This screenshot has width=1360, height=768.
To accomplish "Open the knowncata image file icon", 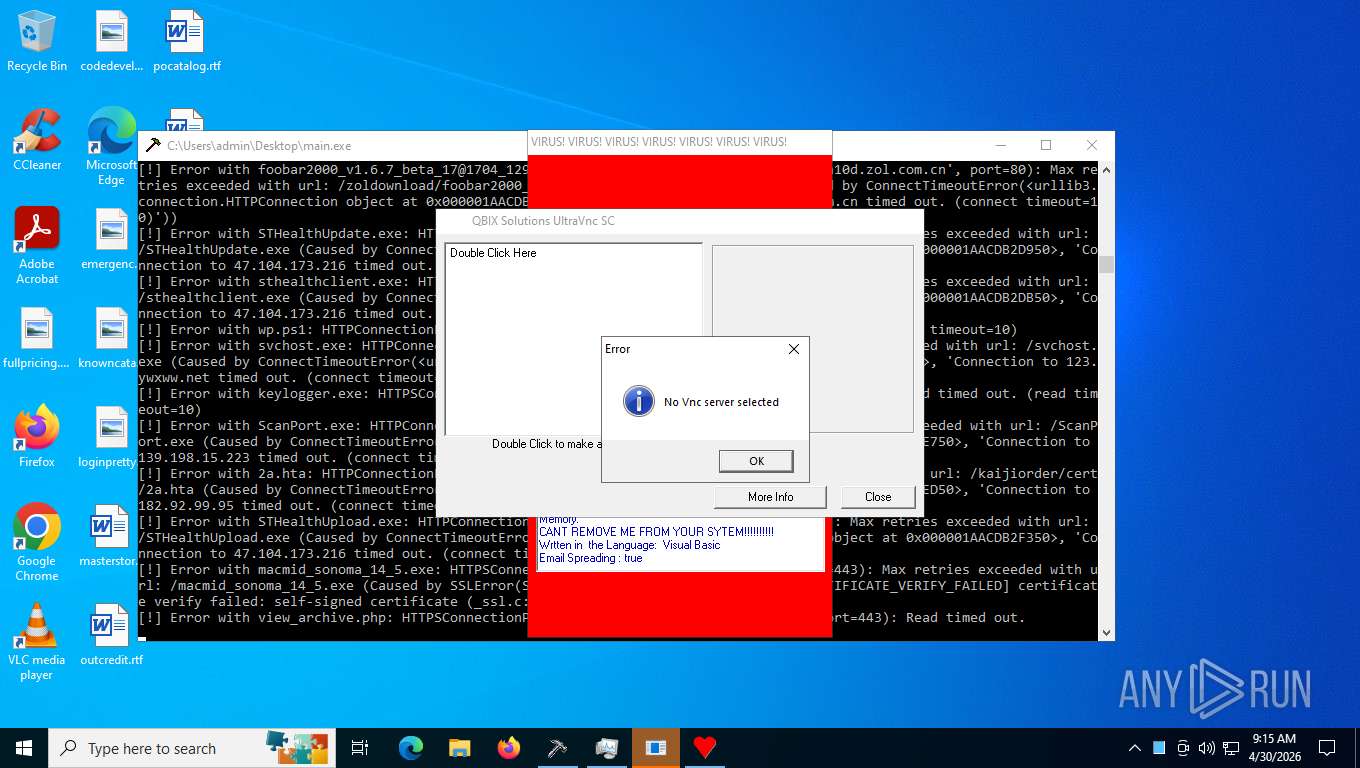I will point(111,338).
